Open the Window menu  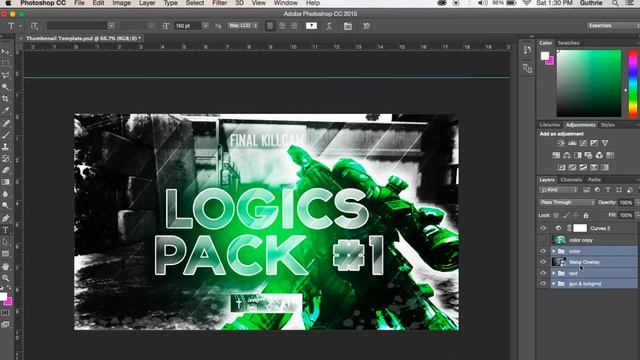pyautogui.click(x=285, y=3)
